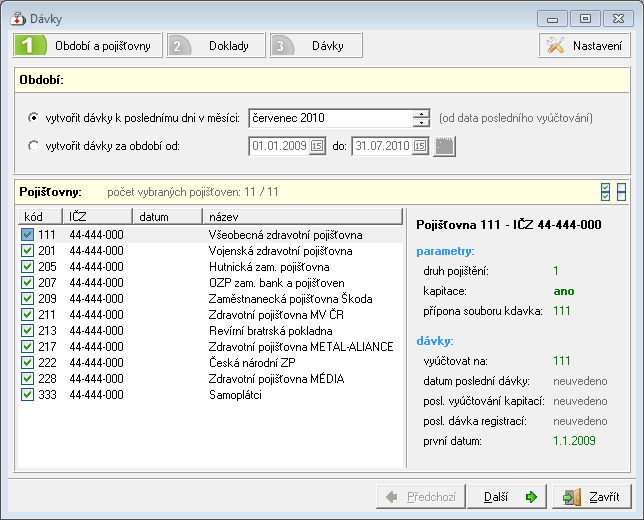
Task: Toggle checkbox for insurer 111 Všeobecná
Action: point(28,235)
